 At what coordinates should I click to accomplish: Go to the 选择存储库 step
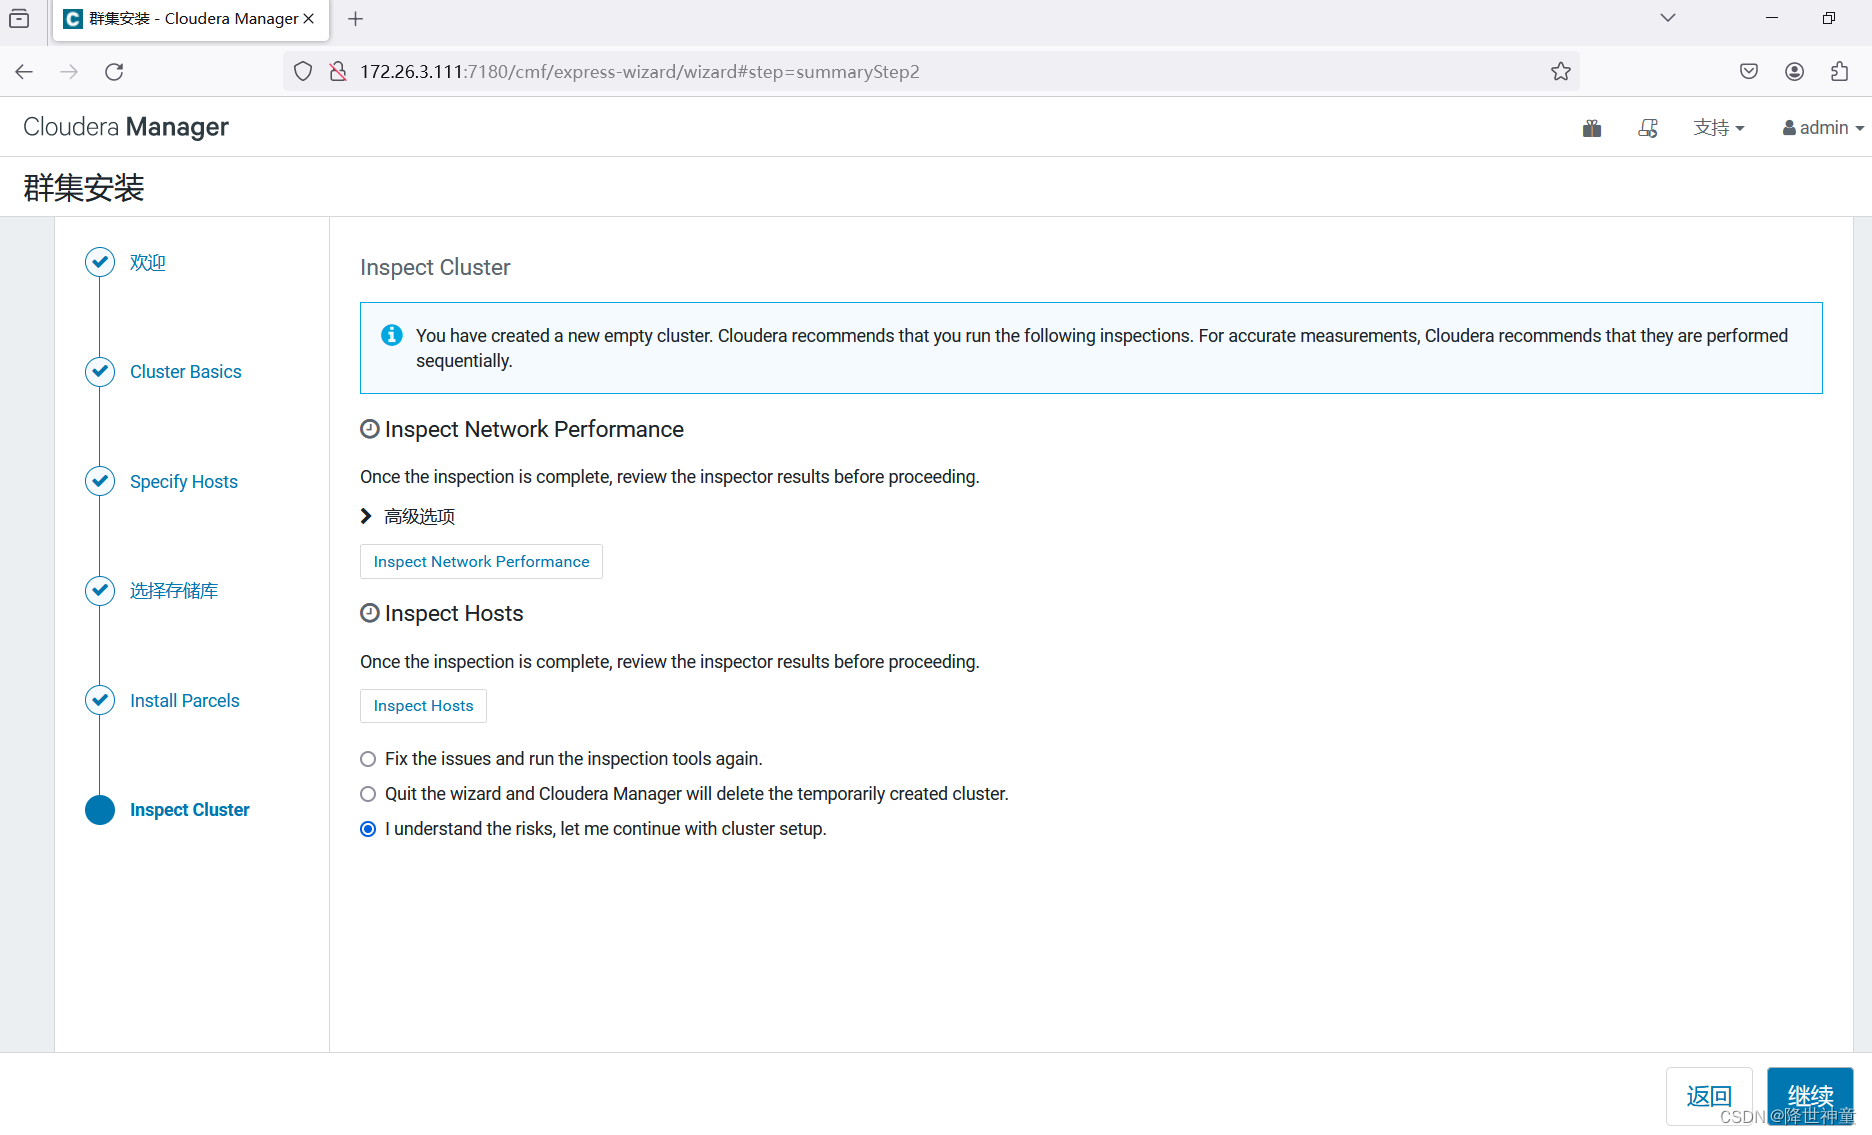[174, 590]
